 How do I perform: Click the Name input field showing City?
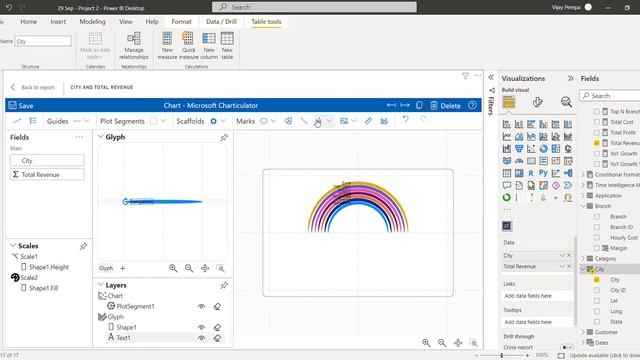pos(43,41)
